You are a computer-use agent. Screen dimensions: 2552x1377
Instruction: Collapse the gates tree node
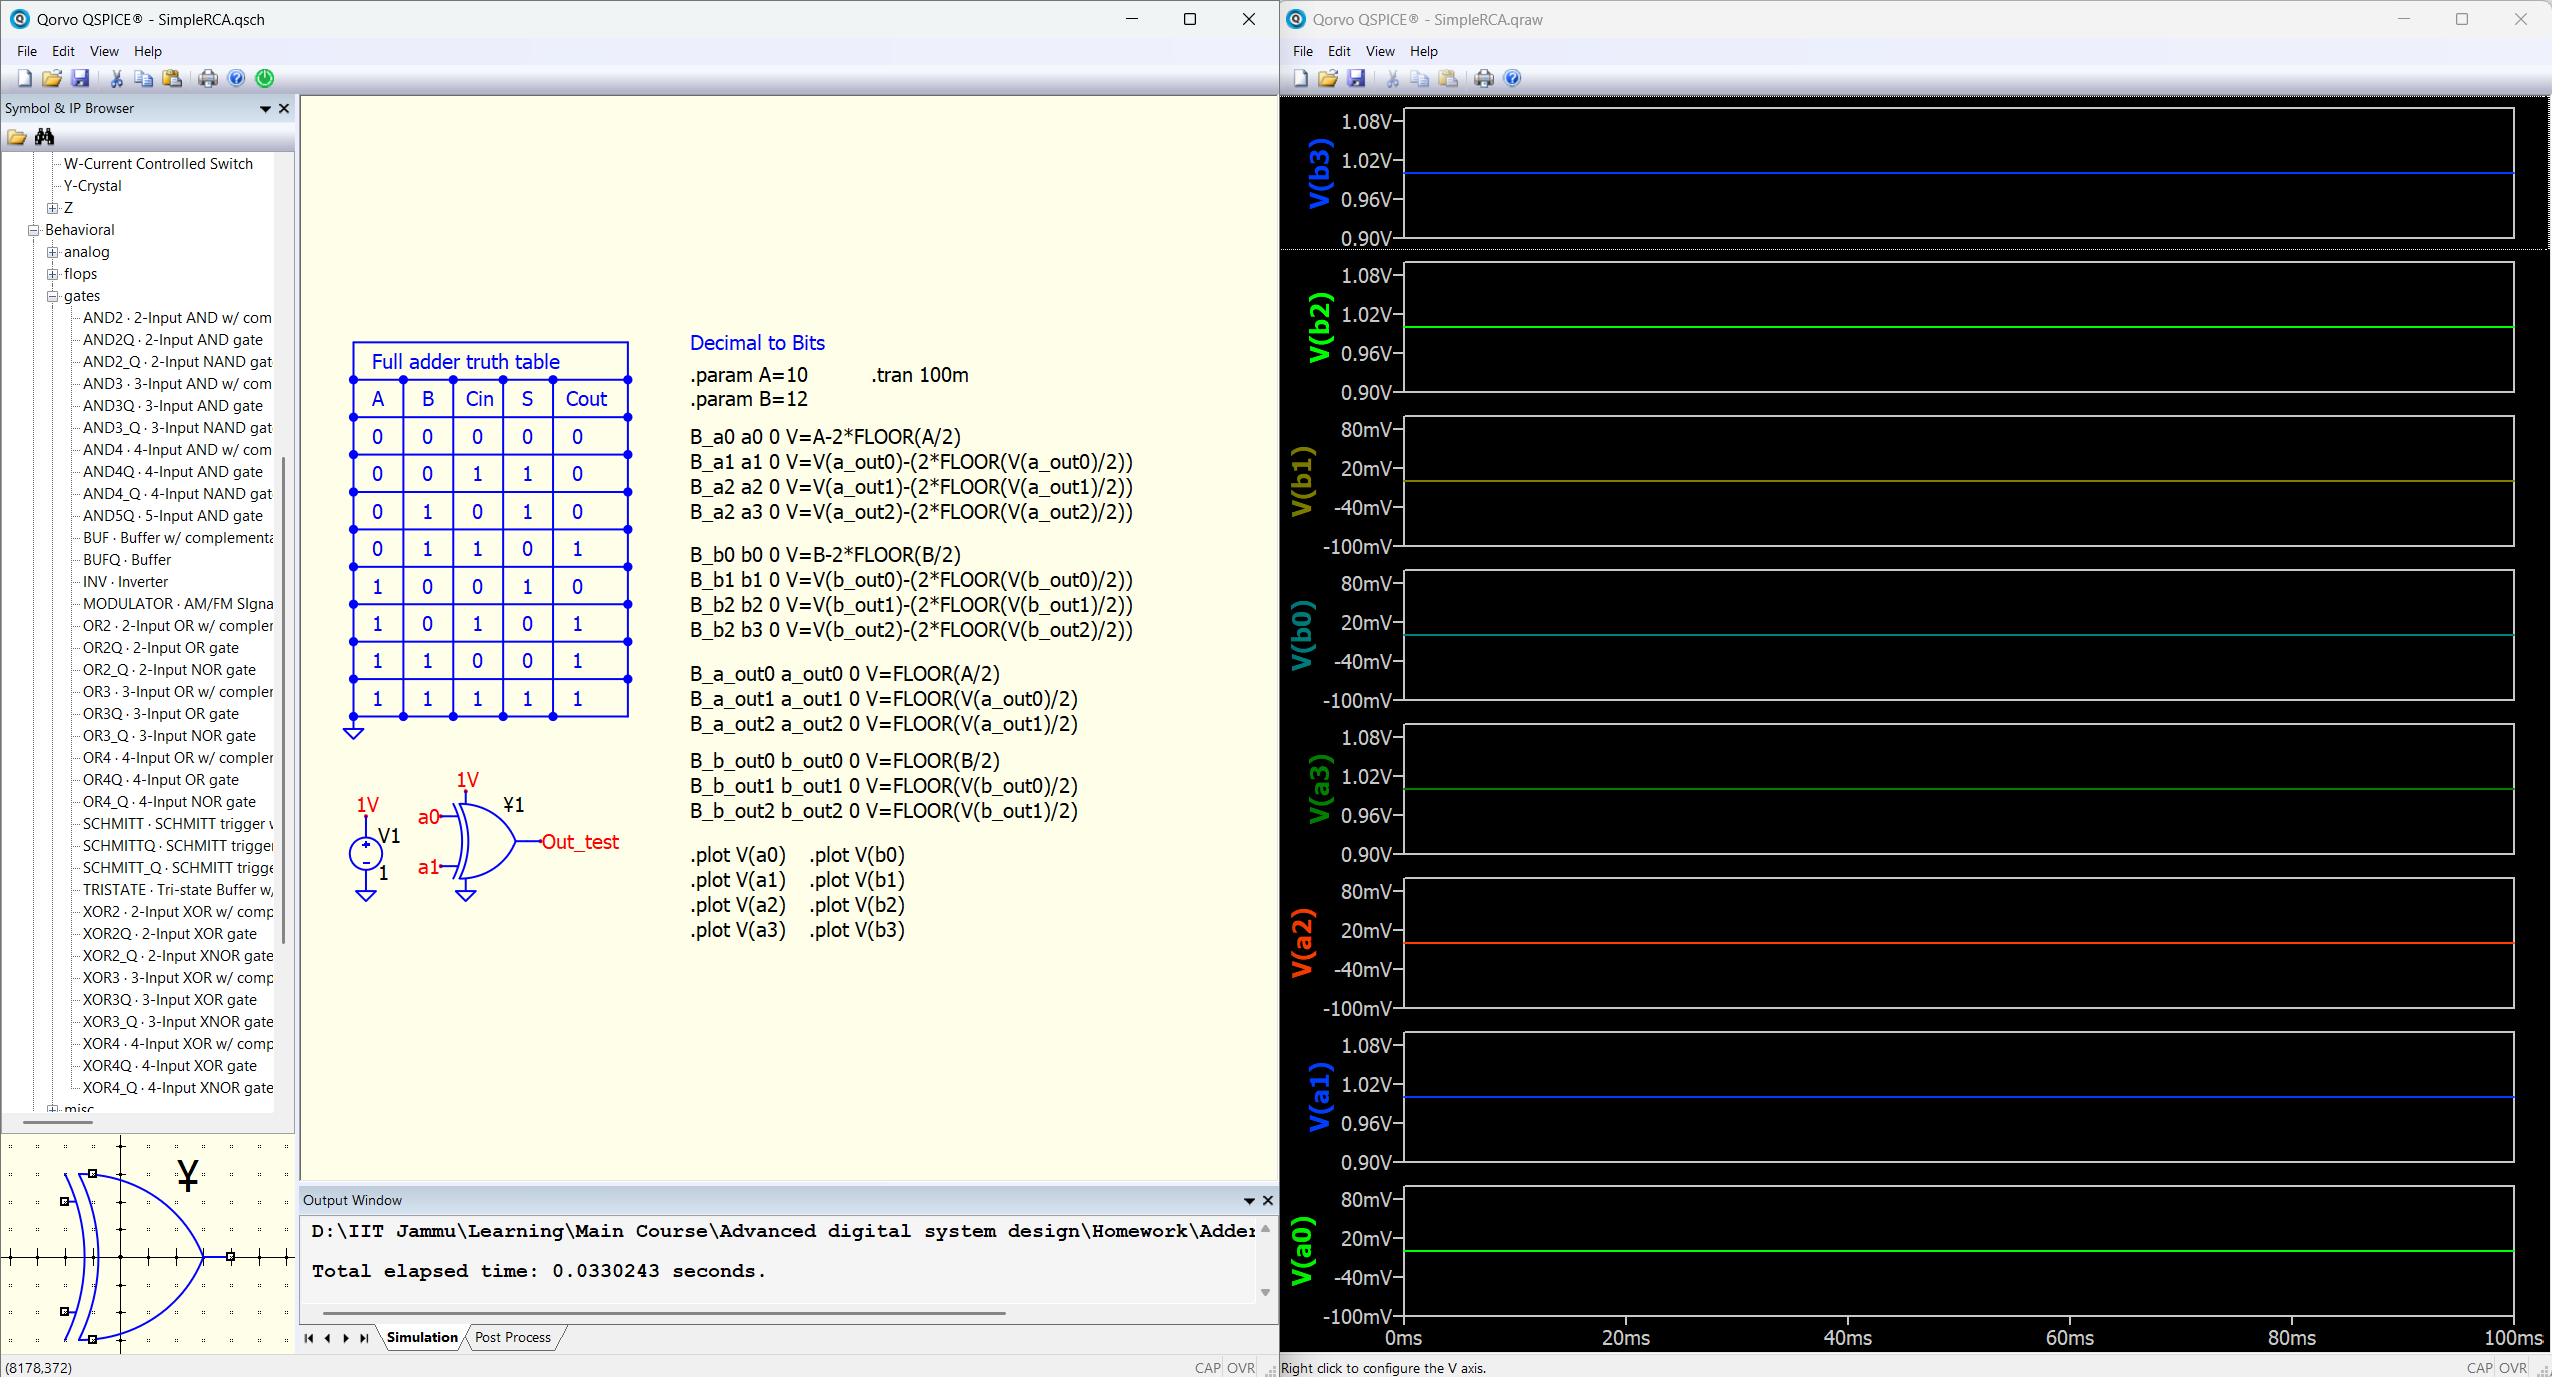click(x=53, y=296)
